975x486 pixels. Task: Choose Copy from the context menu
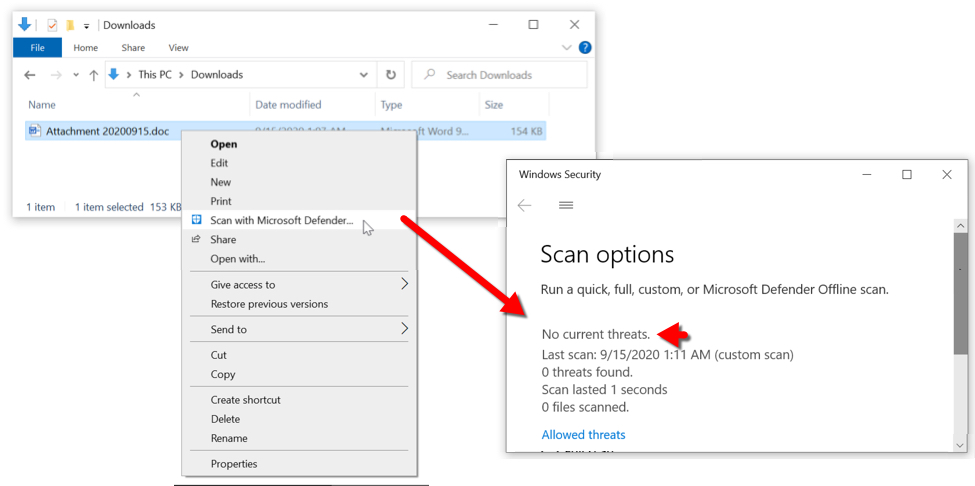(300, 374)
